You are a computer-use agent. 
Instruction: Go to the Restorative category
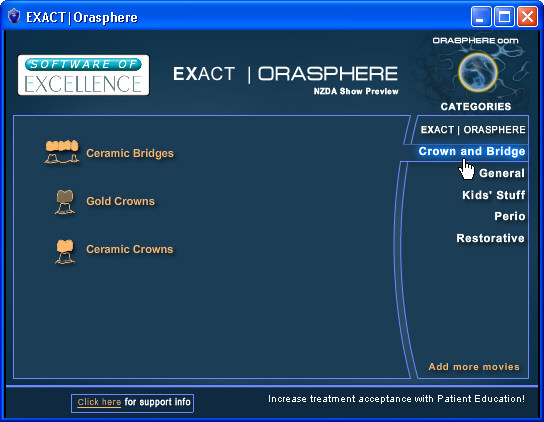tap(490, 238)
